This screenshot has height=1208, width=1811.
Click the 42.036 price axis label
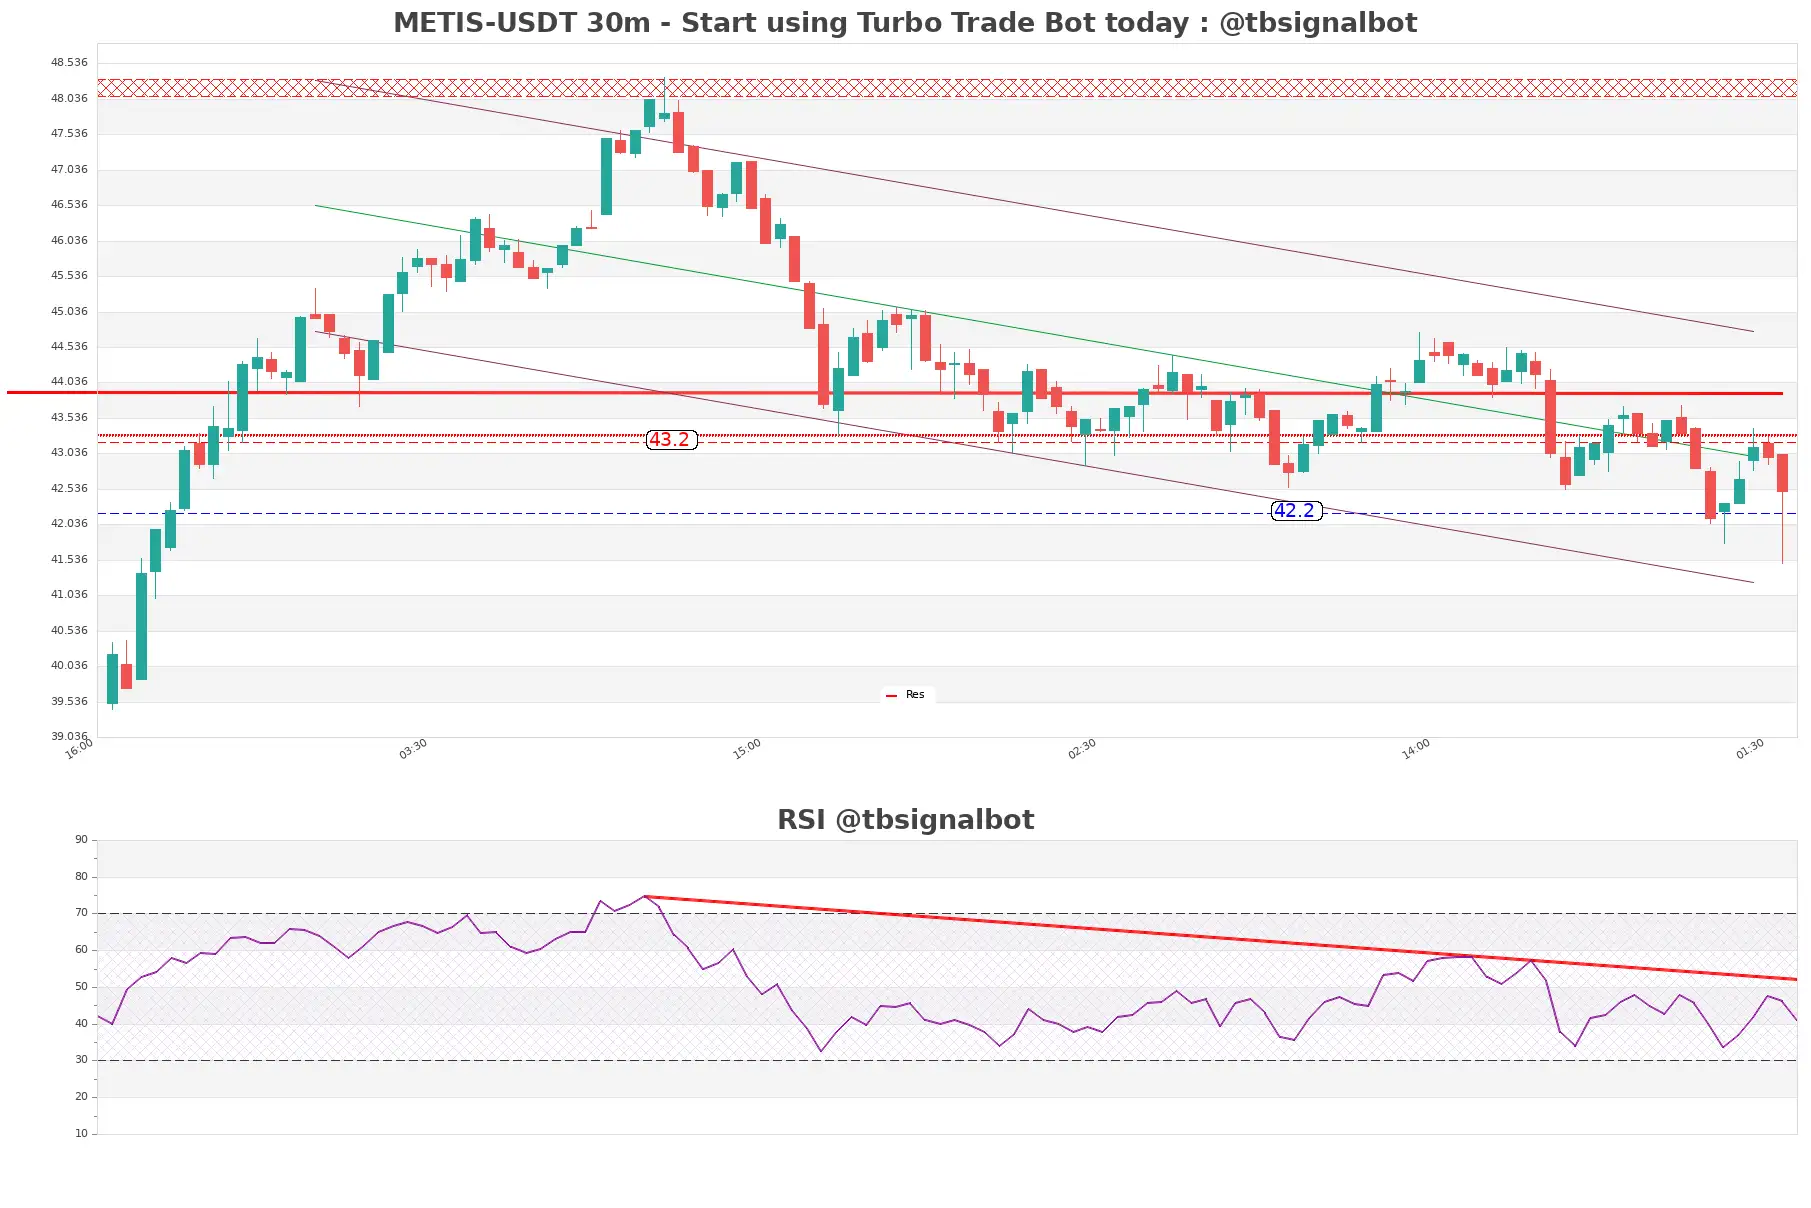[x=69, y=523]
